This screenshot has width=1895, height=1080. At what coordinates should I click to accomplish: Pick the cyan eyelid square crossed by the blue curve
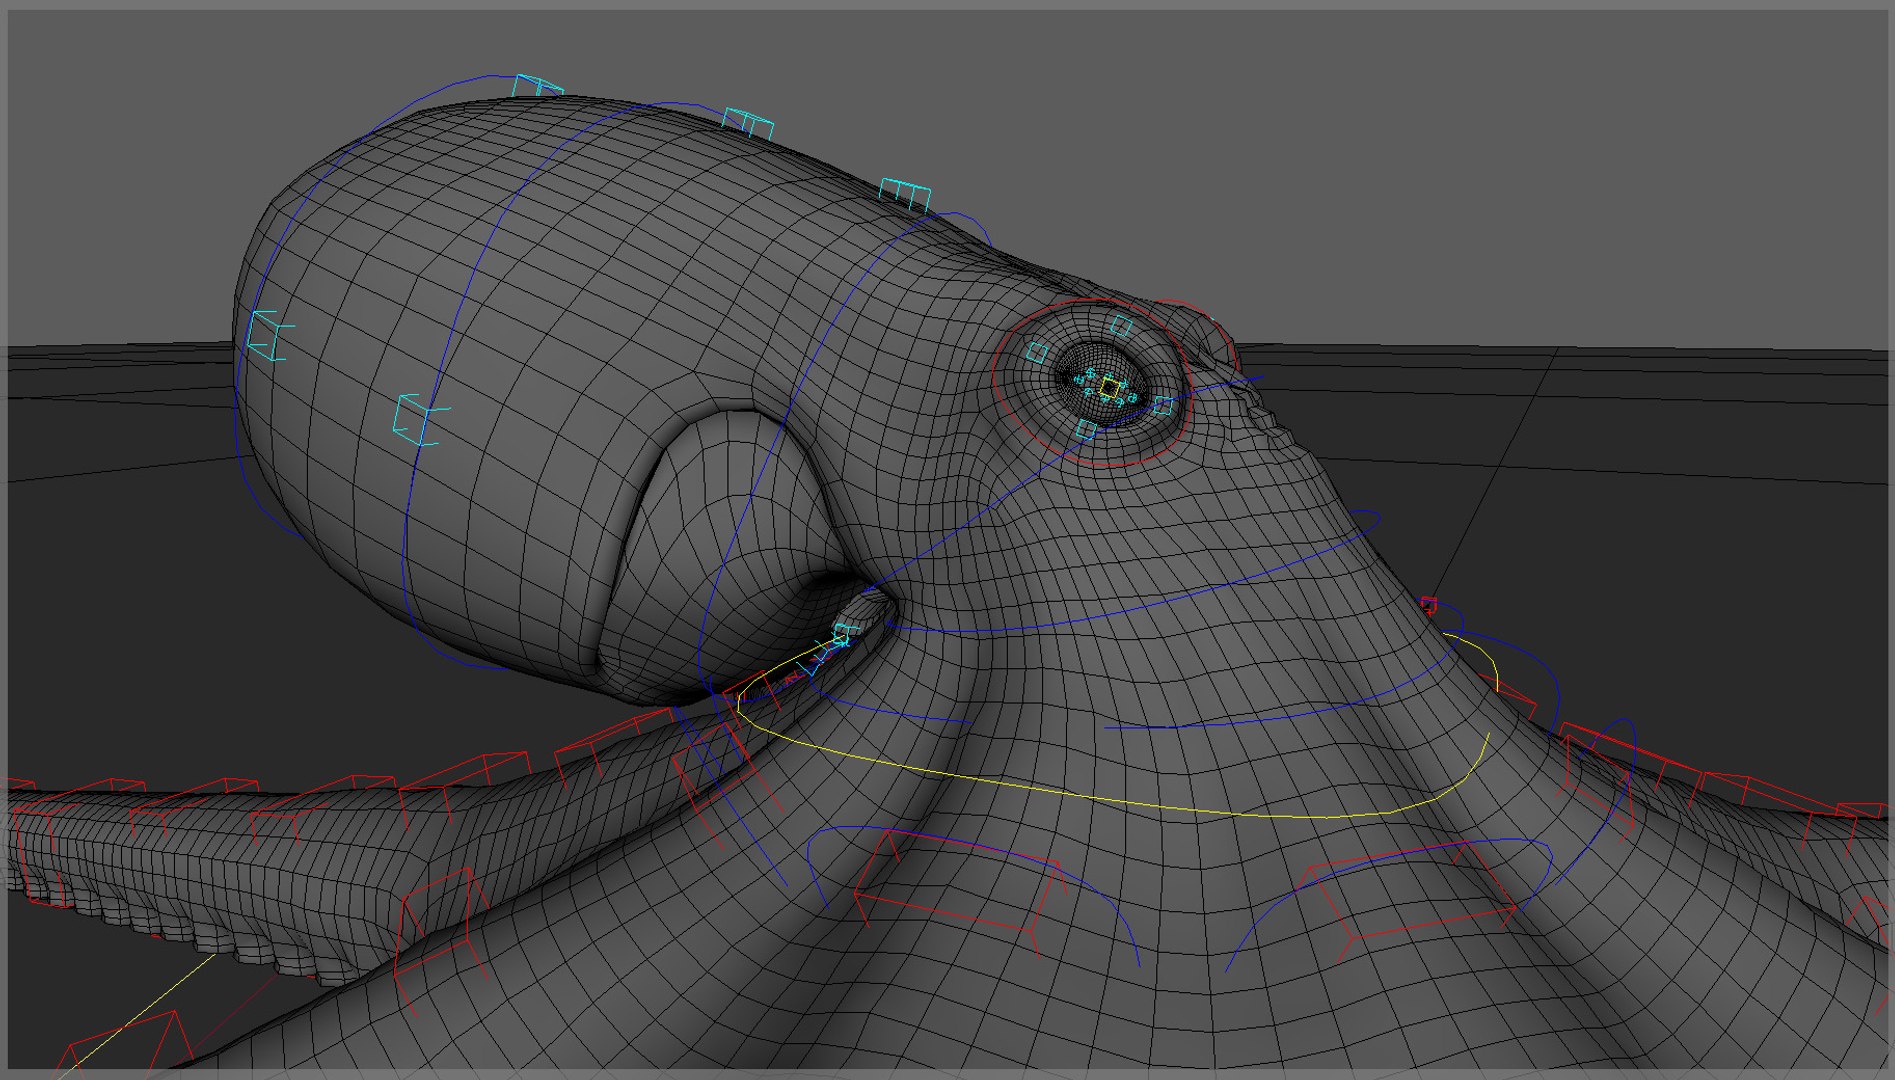(1162, 406)
